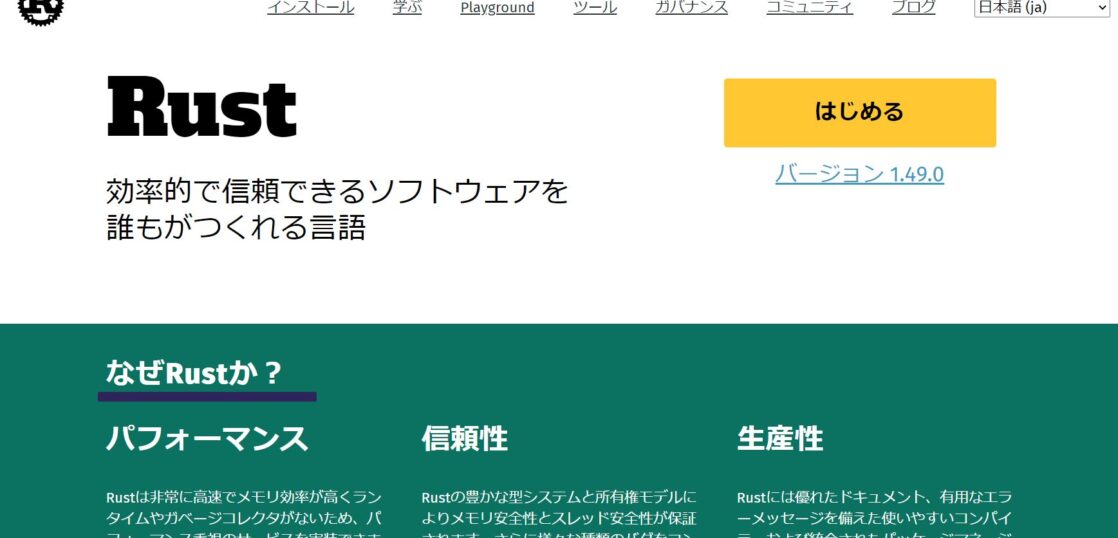Click the large Rust title
1118x538 pixels.
point(202,108)
